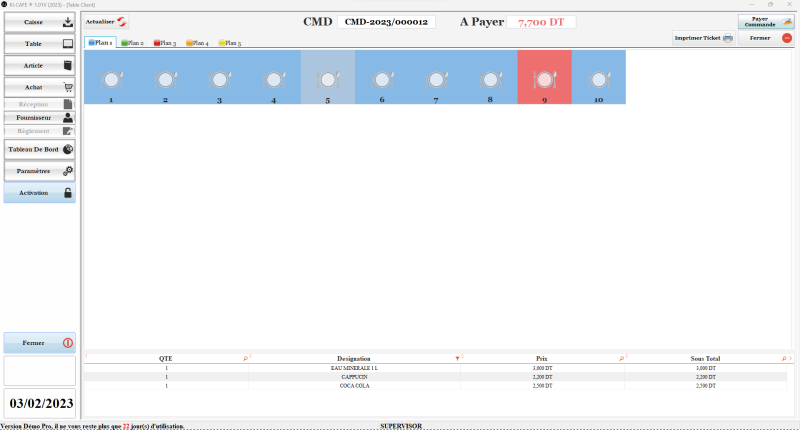This screenshot has width=800, height=430.
Task: Open the Article section
Action: point(40,66)
